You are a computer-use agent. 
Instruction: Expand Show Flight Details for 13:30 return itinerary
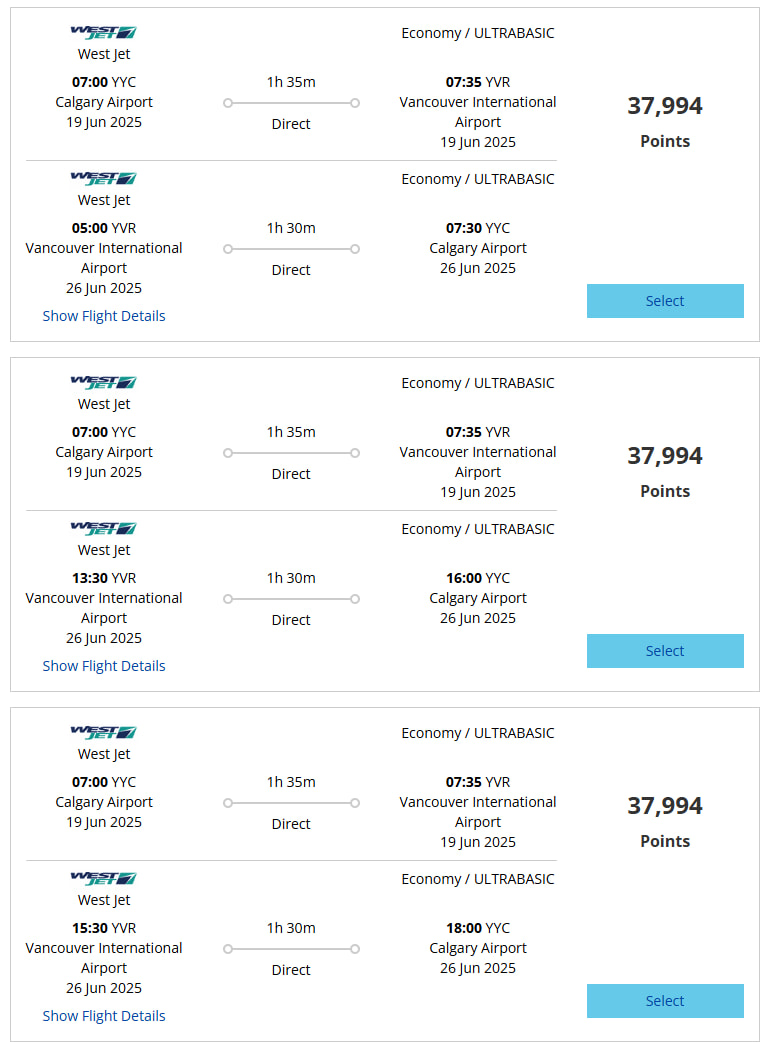point(104,666)
